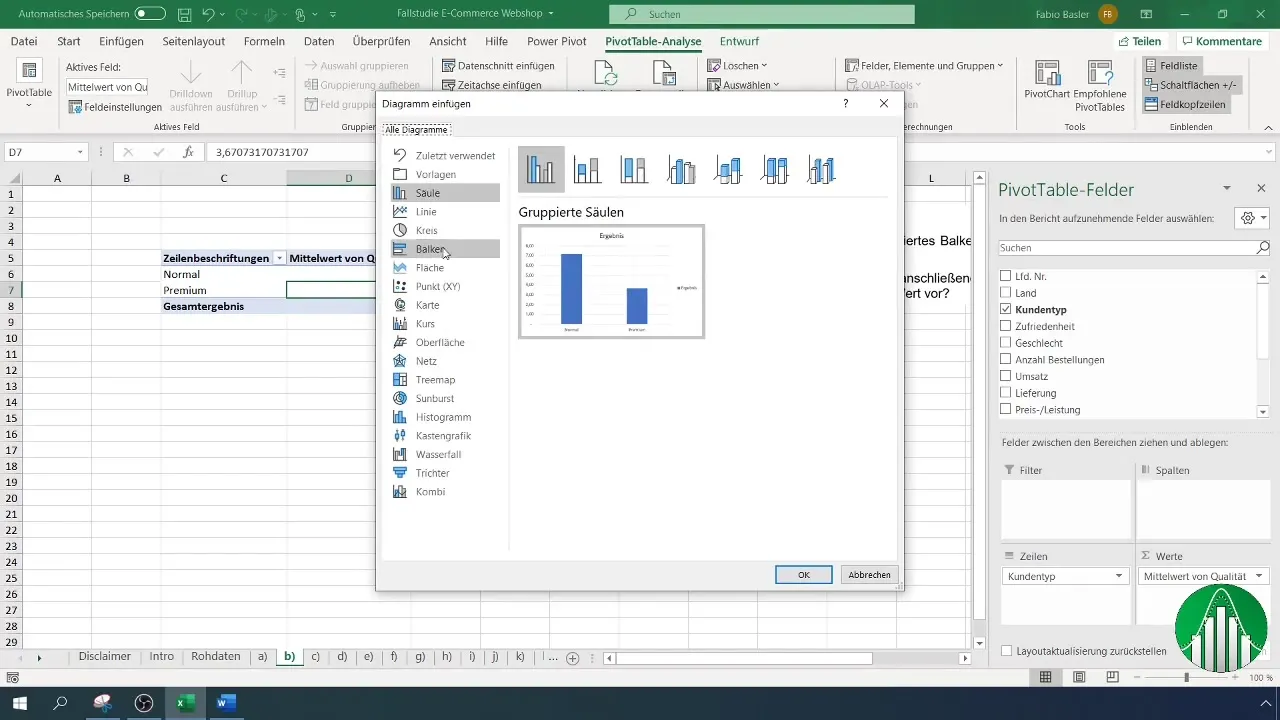Open Mittelwert von Qualität dropdown
This screenshot has width=1280, height=720.
(x=1257, y=577)
